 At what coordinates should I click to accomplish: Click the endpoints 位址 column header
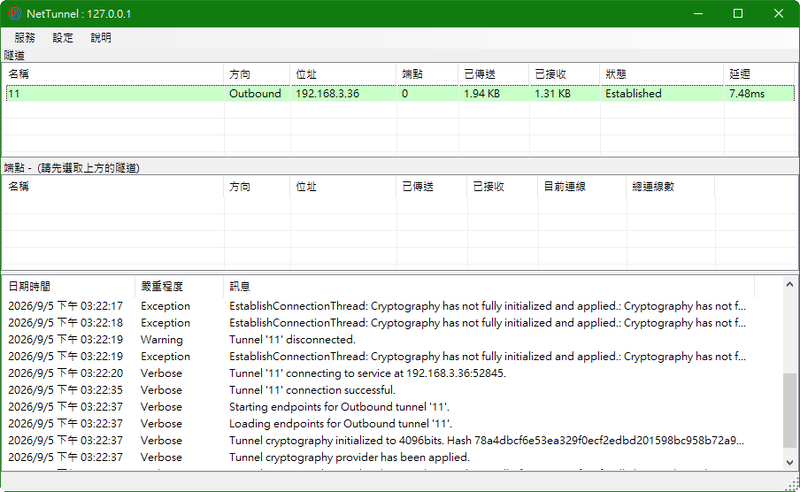343,186
